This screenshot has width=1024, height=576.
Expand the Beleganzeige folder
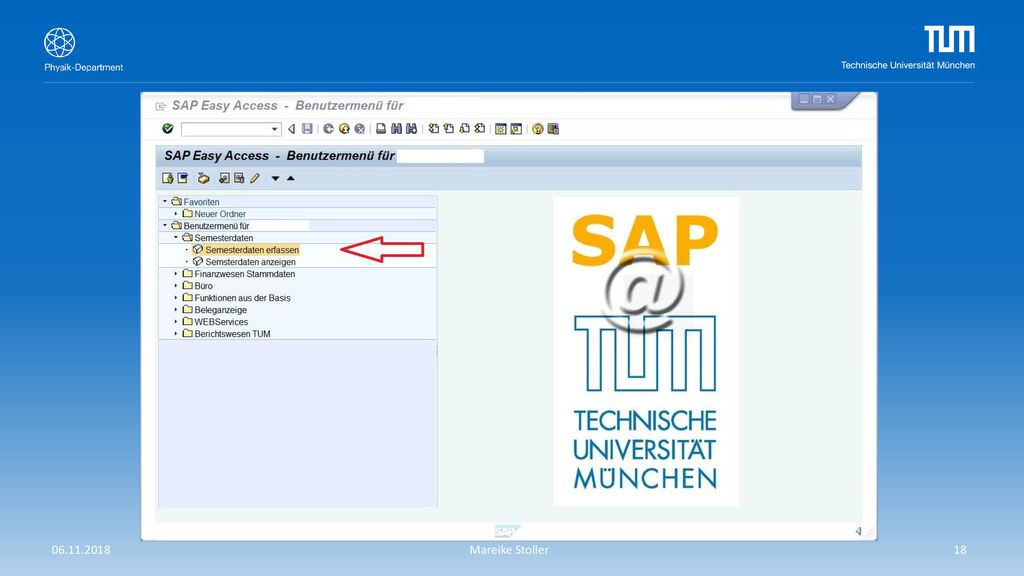tap(176, 310)
